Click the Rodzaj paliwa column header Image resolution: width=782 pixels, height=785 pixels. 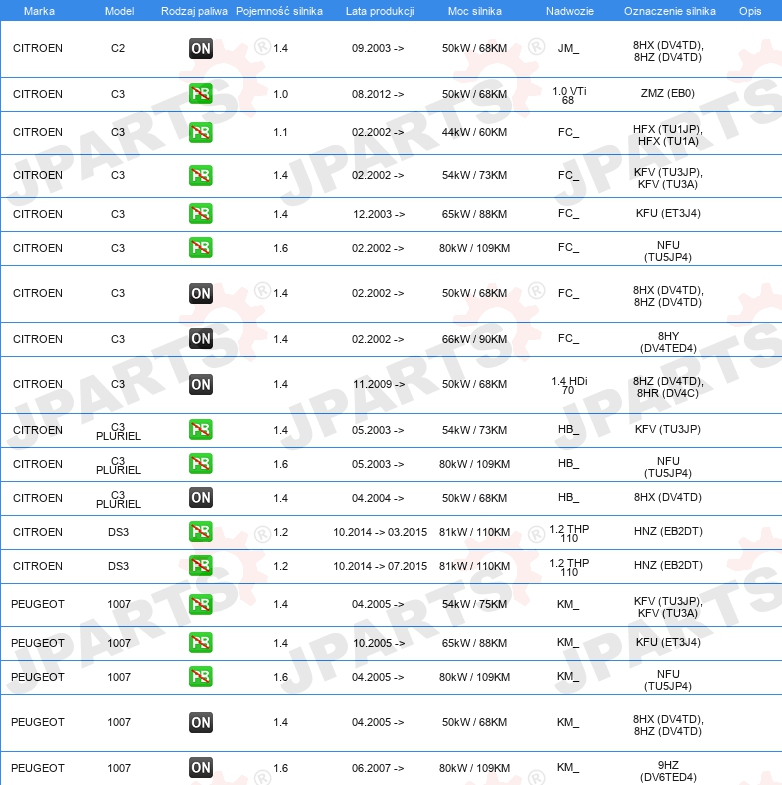click(194, 11)
